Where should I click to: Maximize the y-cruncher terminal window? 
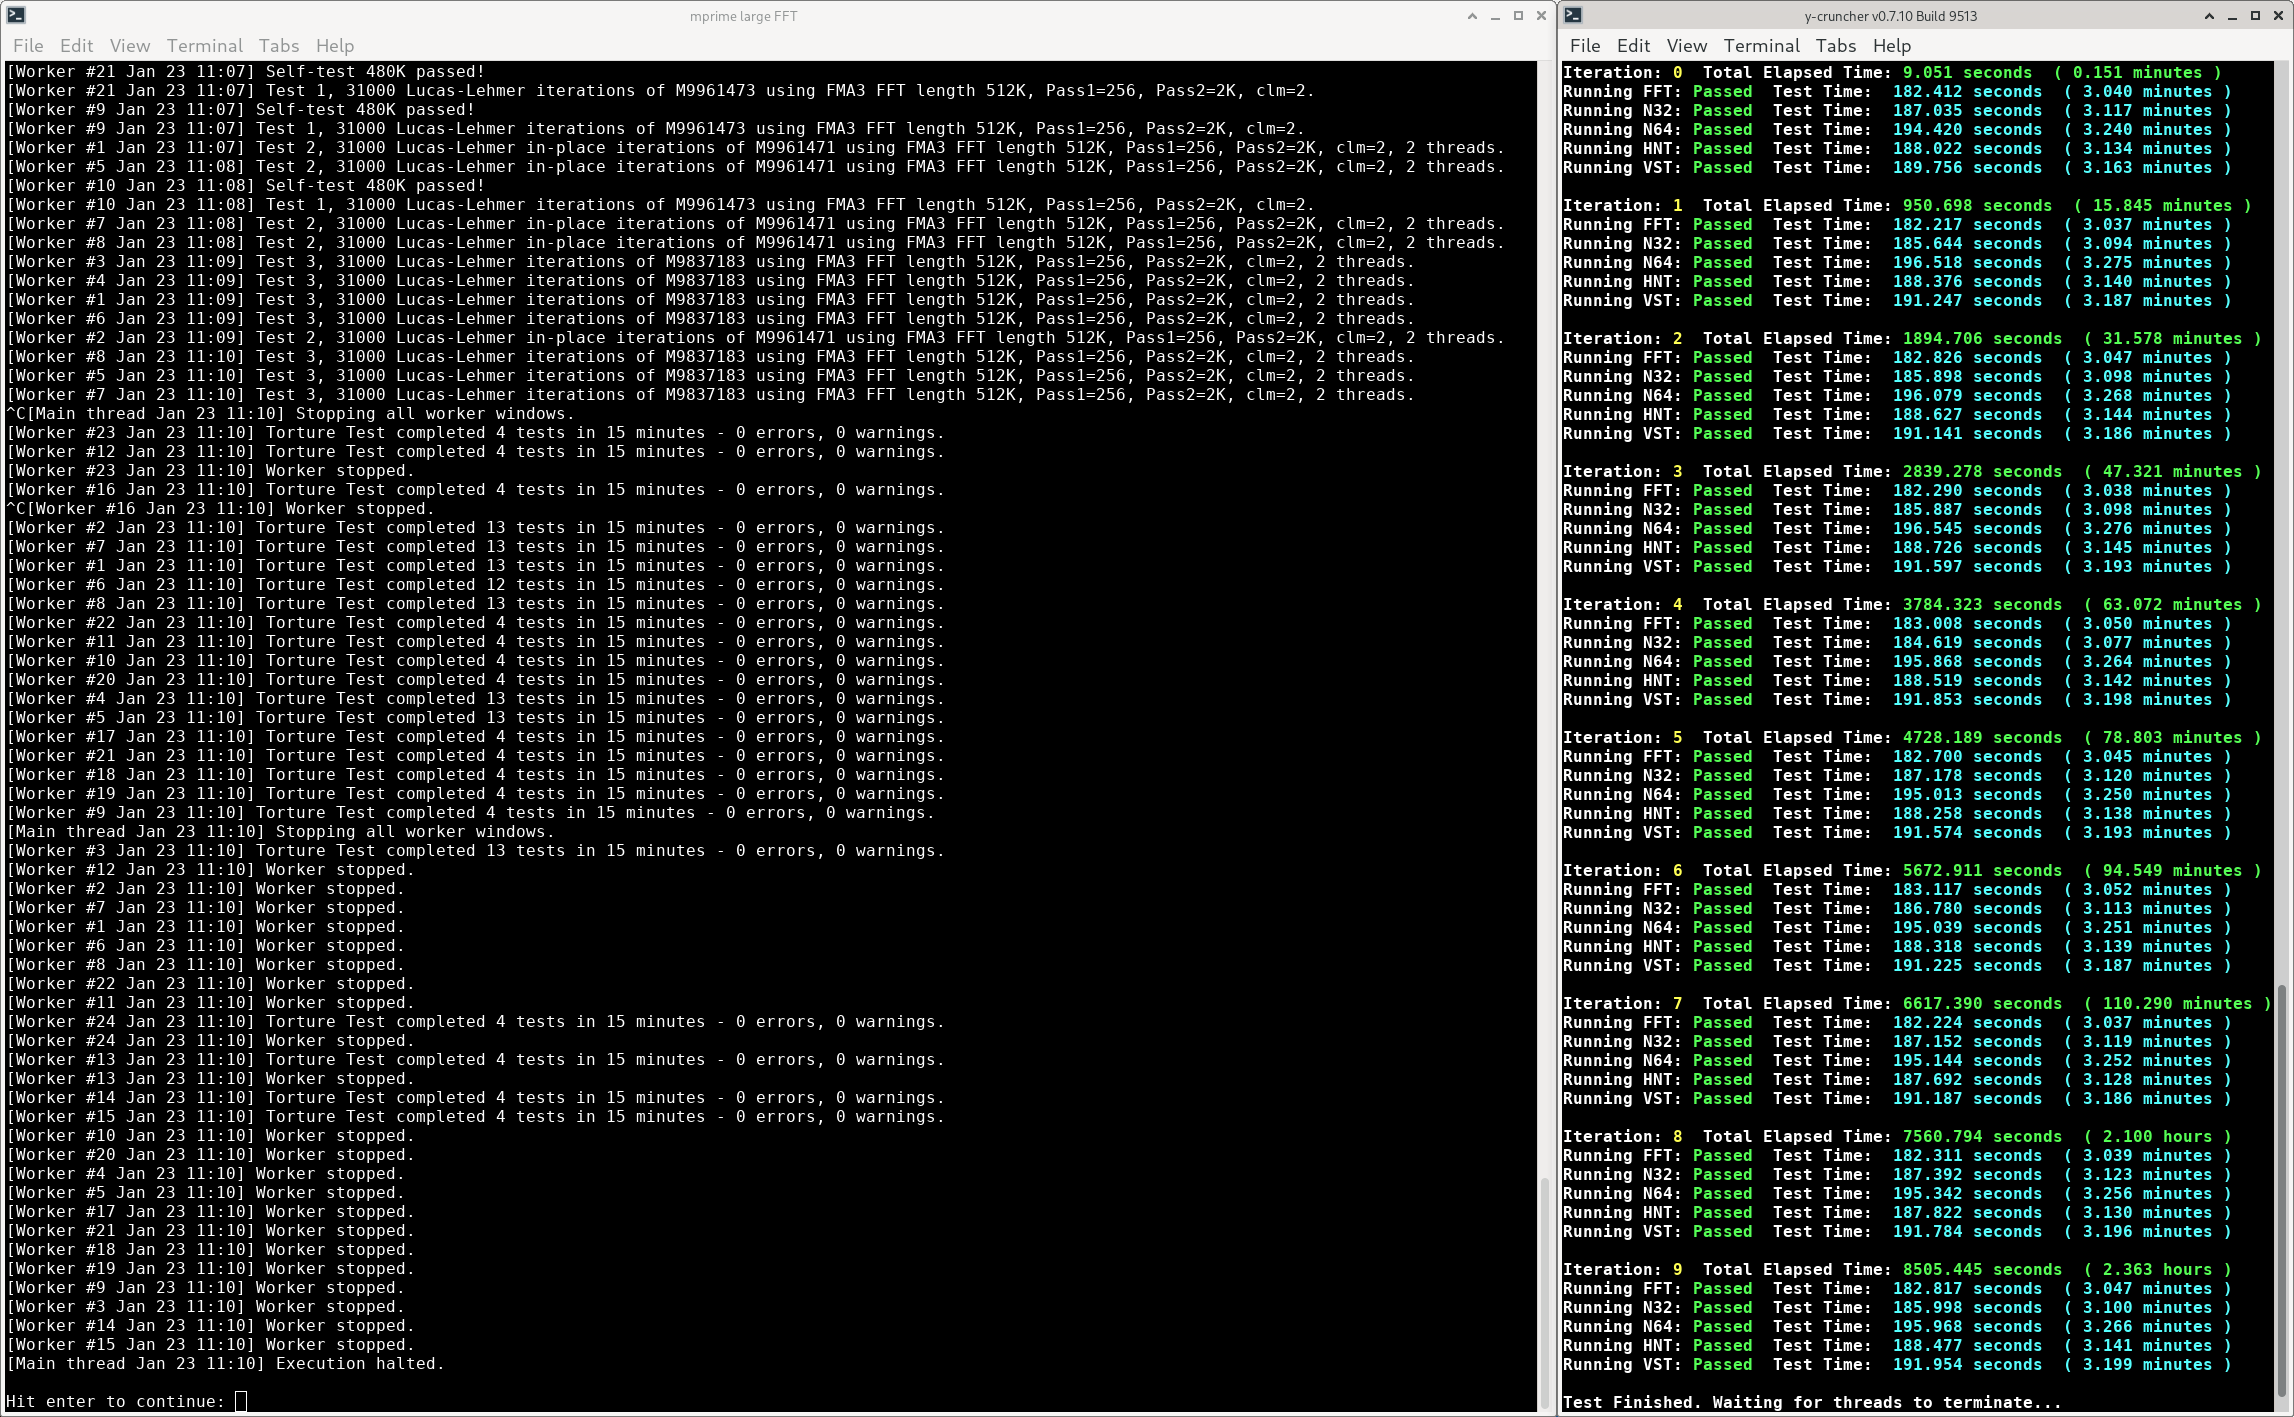(2255, 16)
